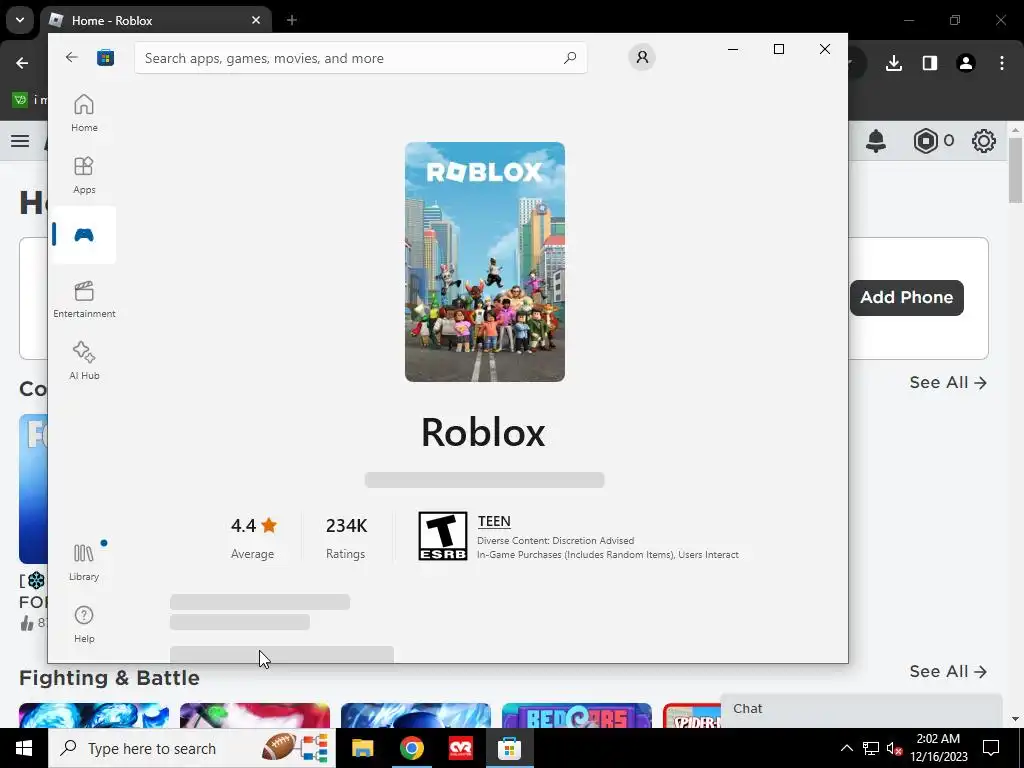Click the TEEN rating link
The height and width of the screenshot is (768, 1024).
(x=494, y=521)
